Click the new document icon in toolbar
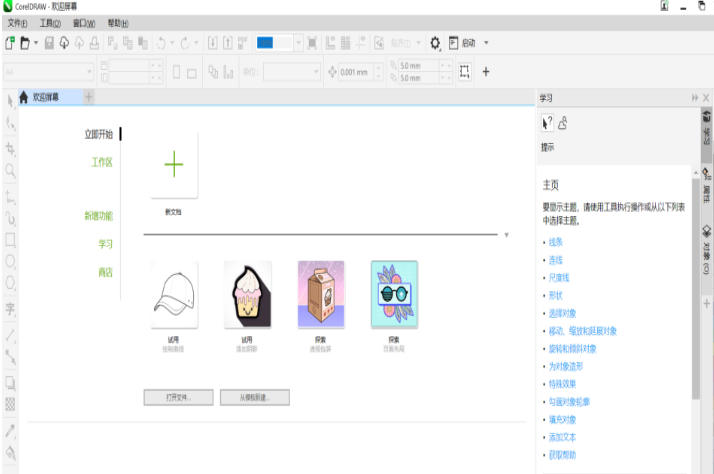Screen dimensions: 714x474 point(9,43)
